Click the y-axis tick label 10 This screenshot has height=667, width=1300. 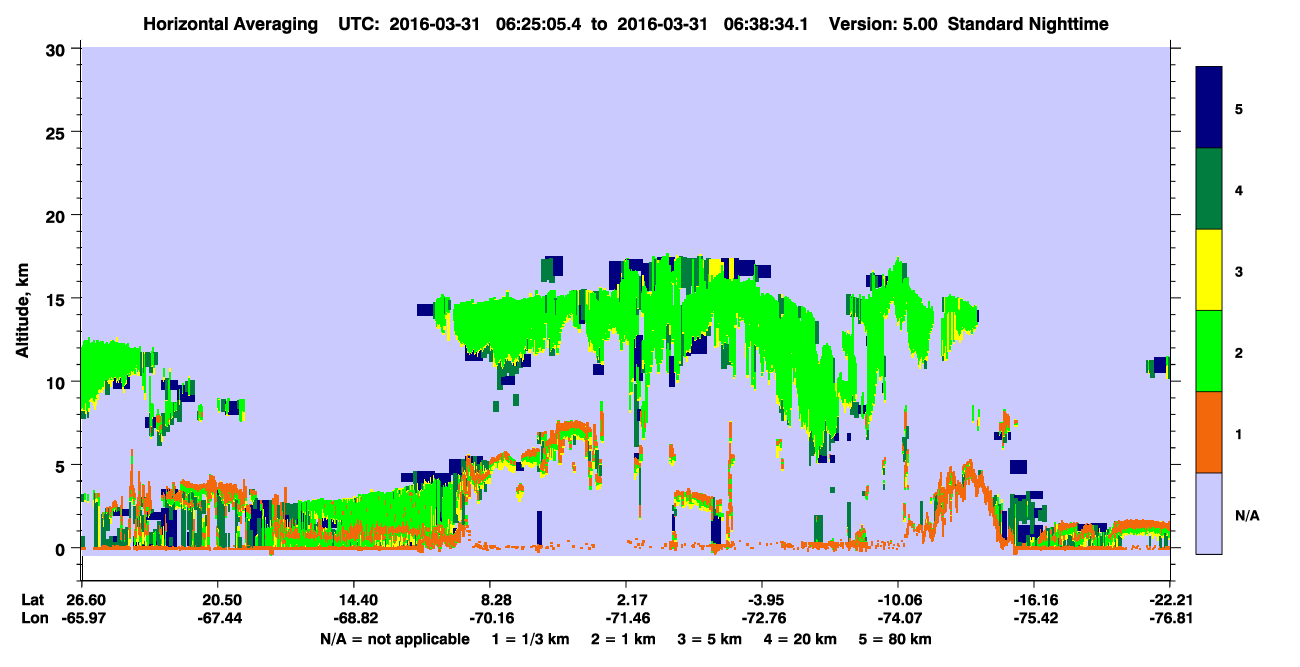(x=58, y=382)
